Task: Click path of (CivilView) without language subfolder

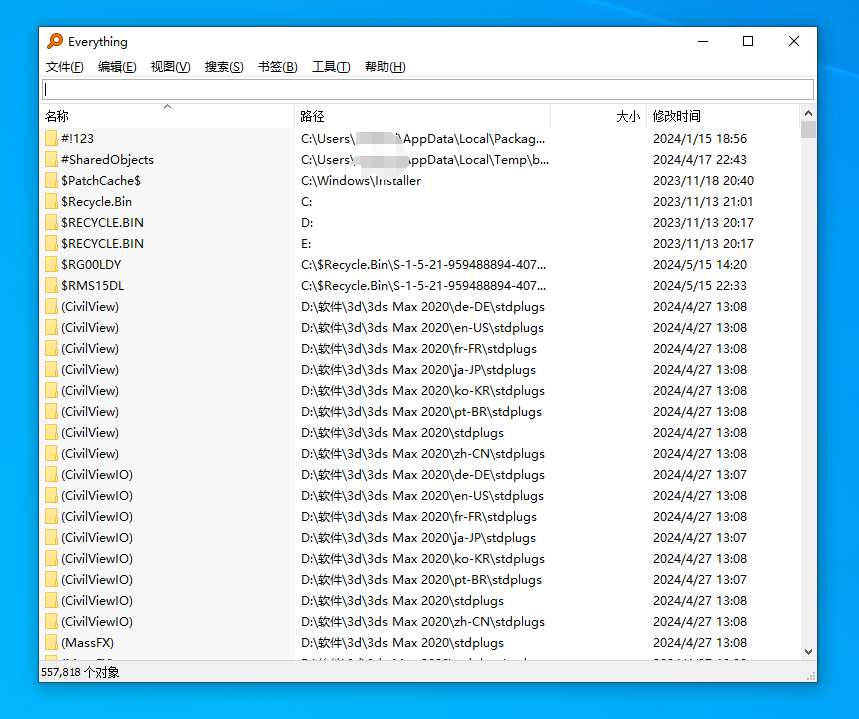Action: point(402,432)
